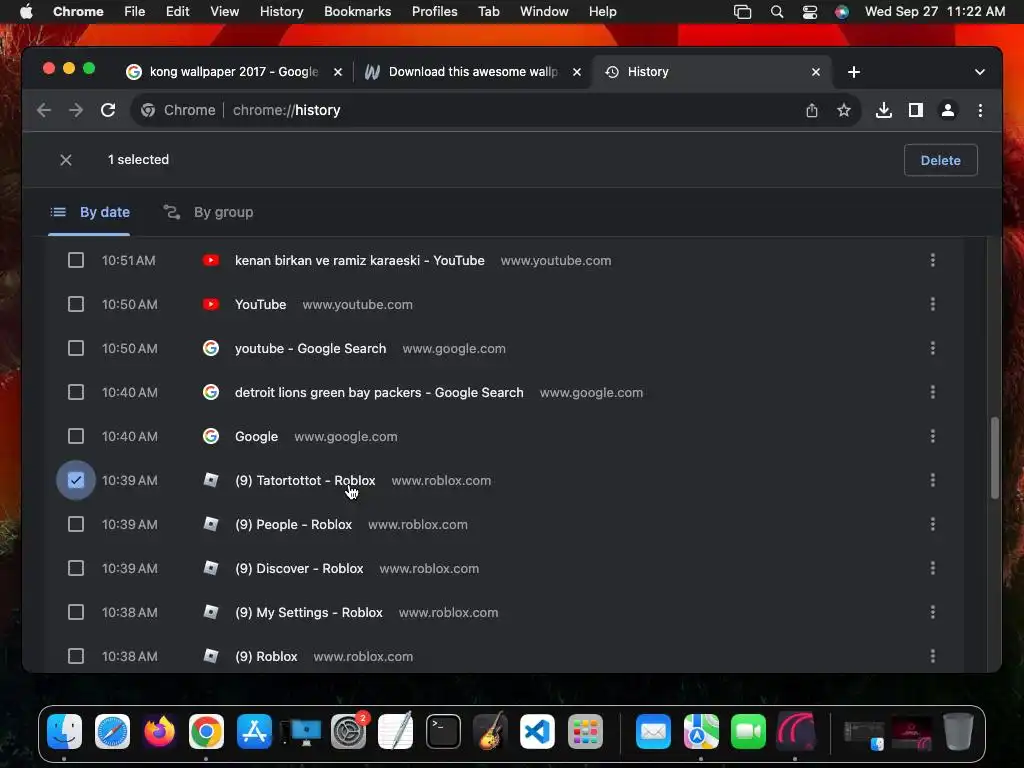Open App Store from the dock
This screenshot has width=1024, height=768.
click(x=254, y=731)
